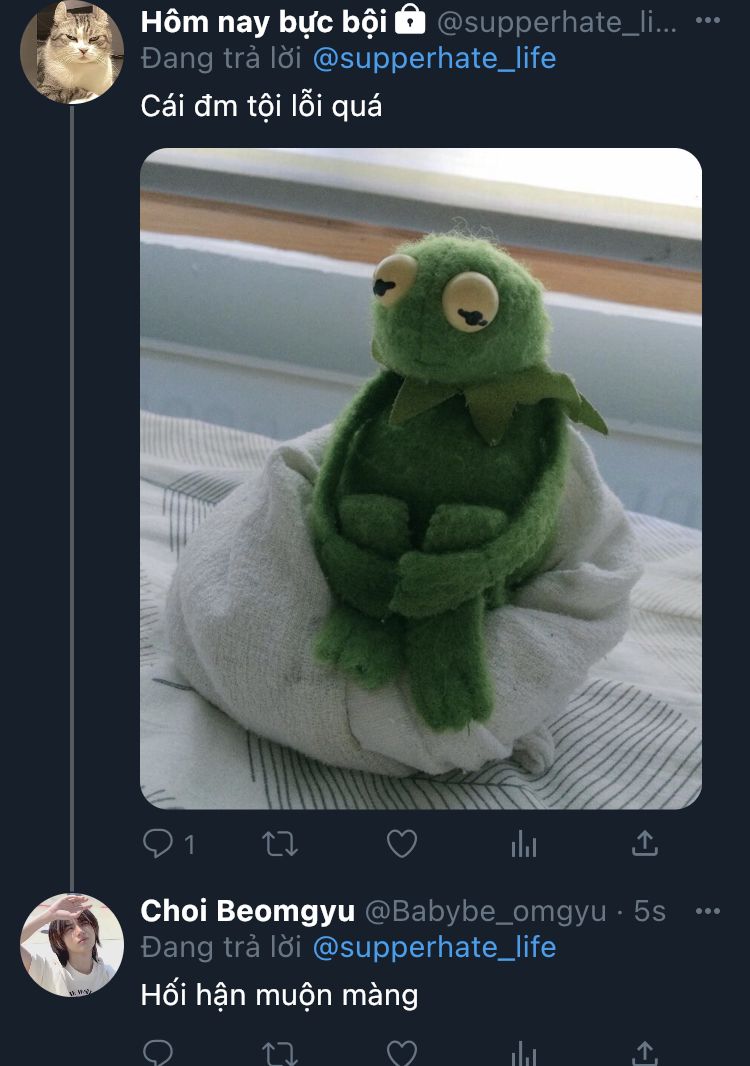Open Choi Beomgyu display name
The width and height of the screenshot is (750, 1066).
(x=247, y=911)
